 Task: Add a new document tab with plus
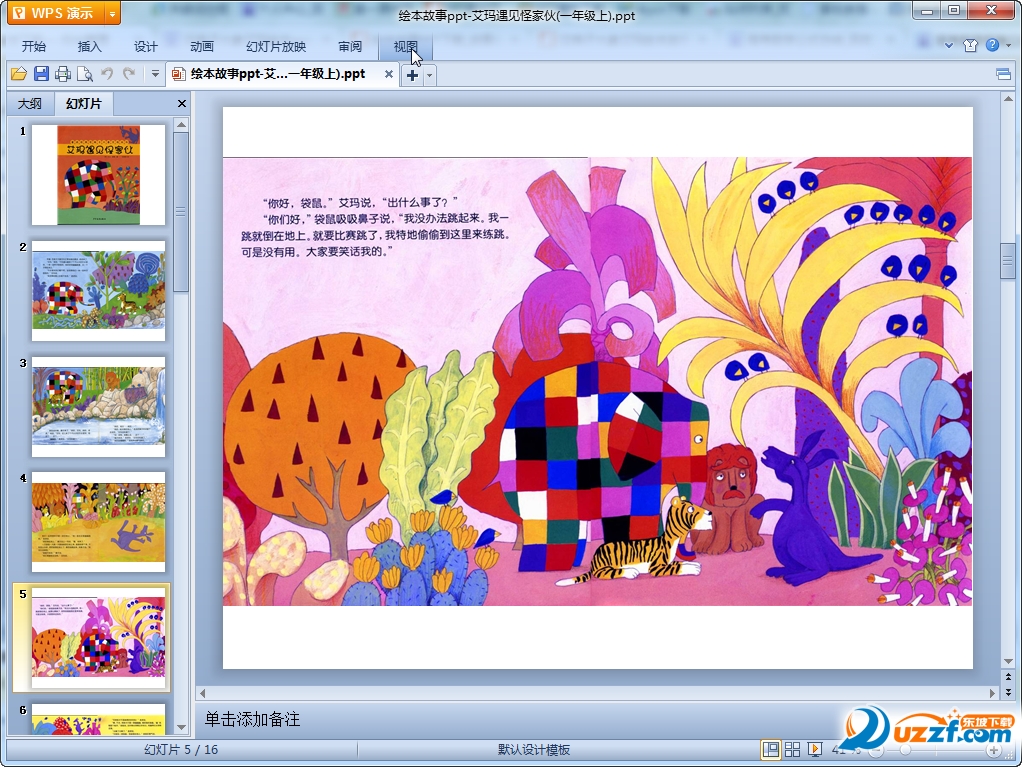tap(413, 75)
